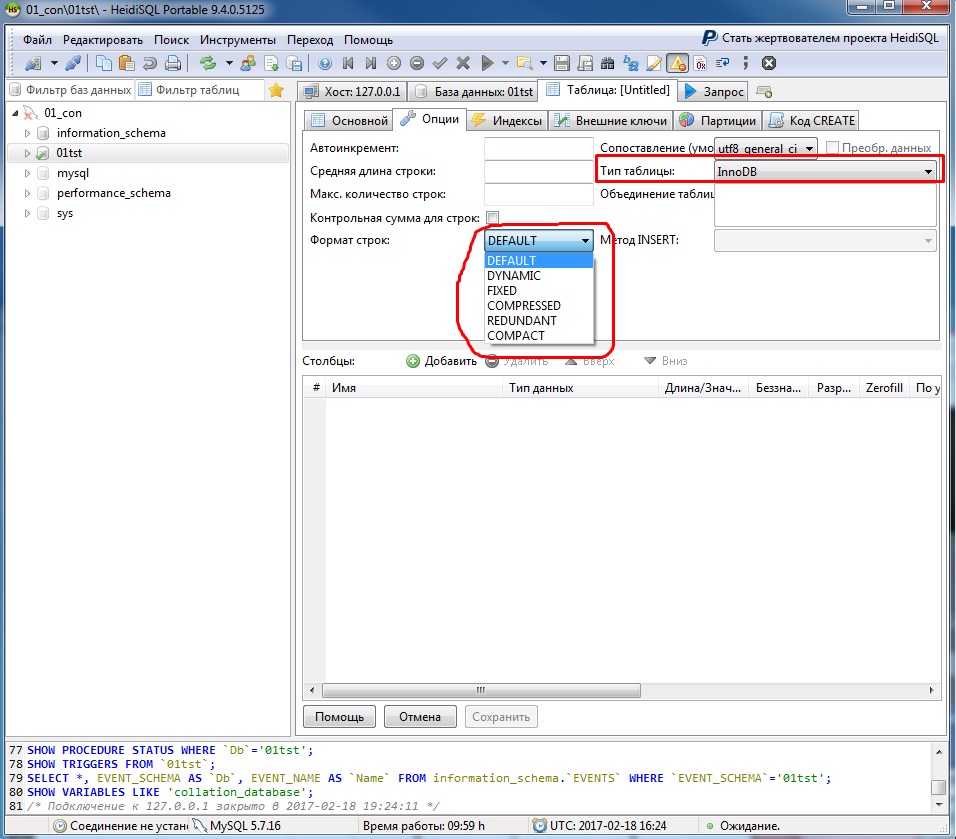
Task: Click the Помощь button at bottom
Action: 339,717
